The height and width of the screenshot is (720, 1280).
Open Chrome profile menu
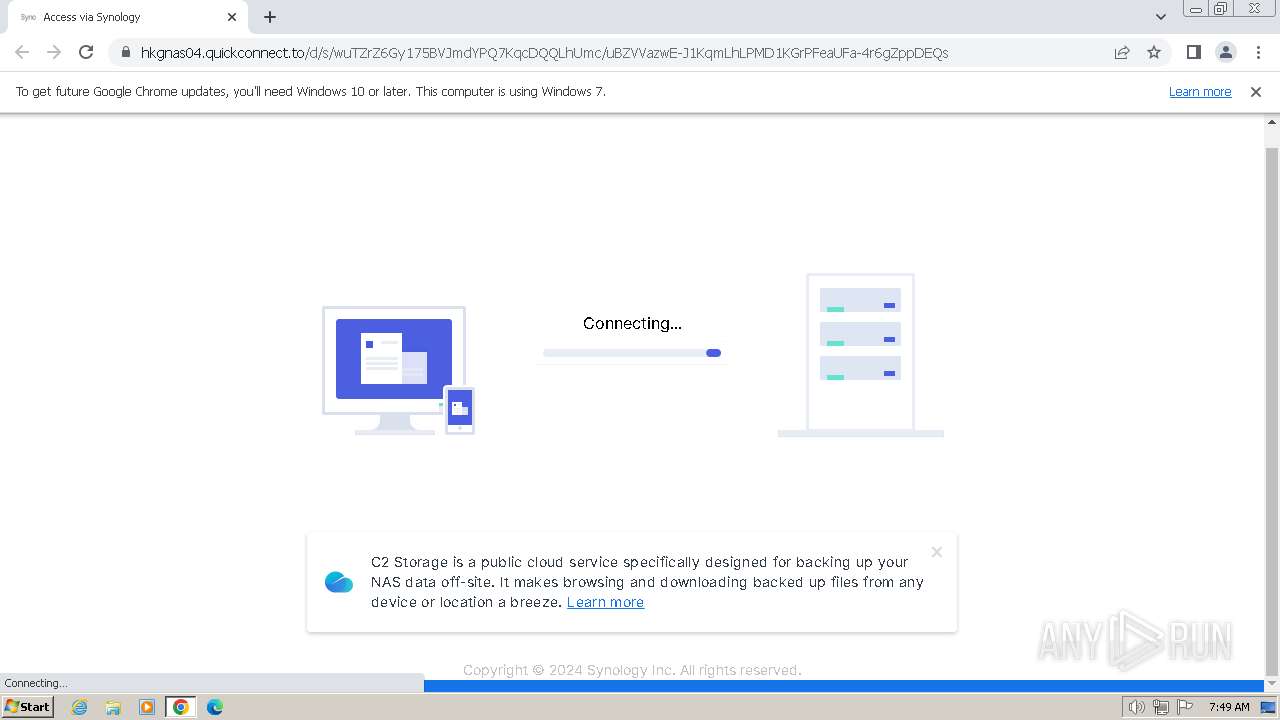[x=1225, y=52]
